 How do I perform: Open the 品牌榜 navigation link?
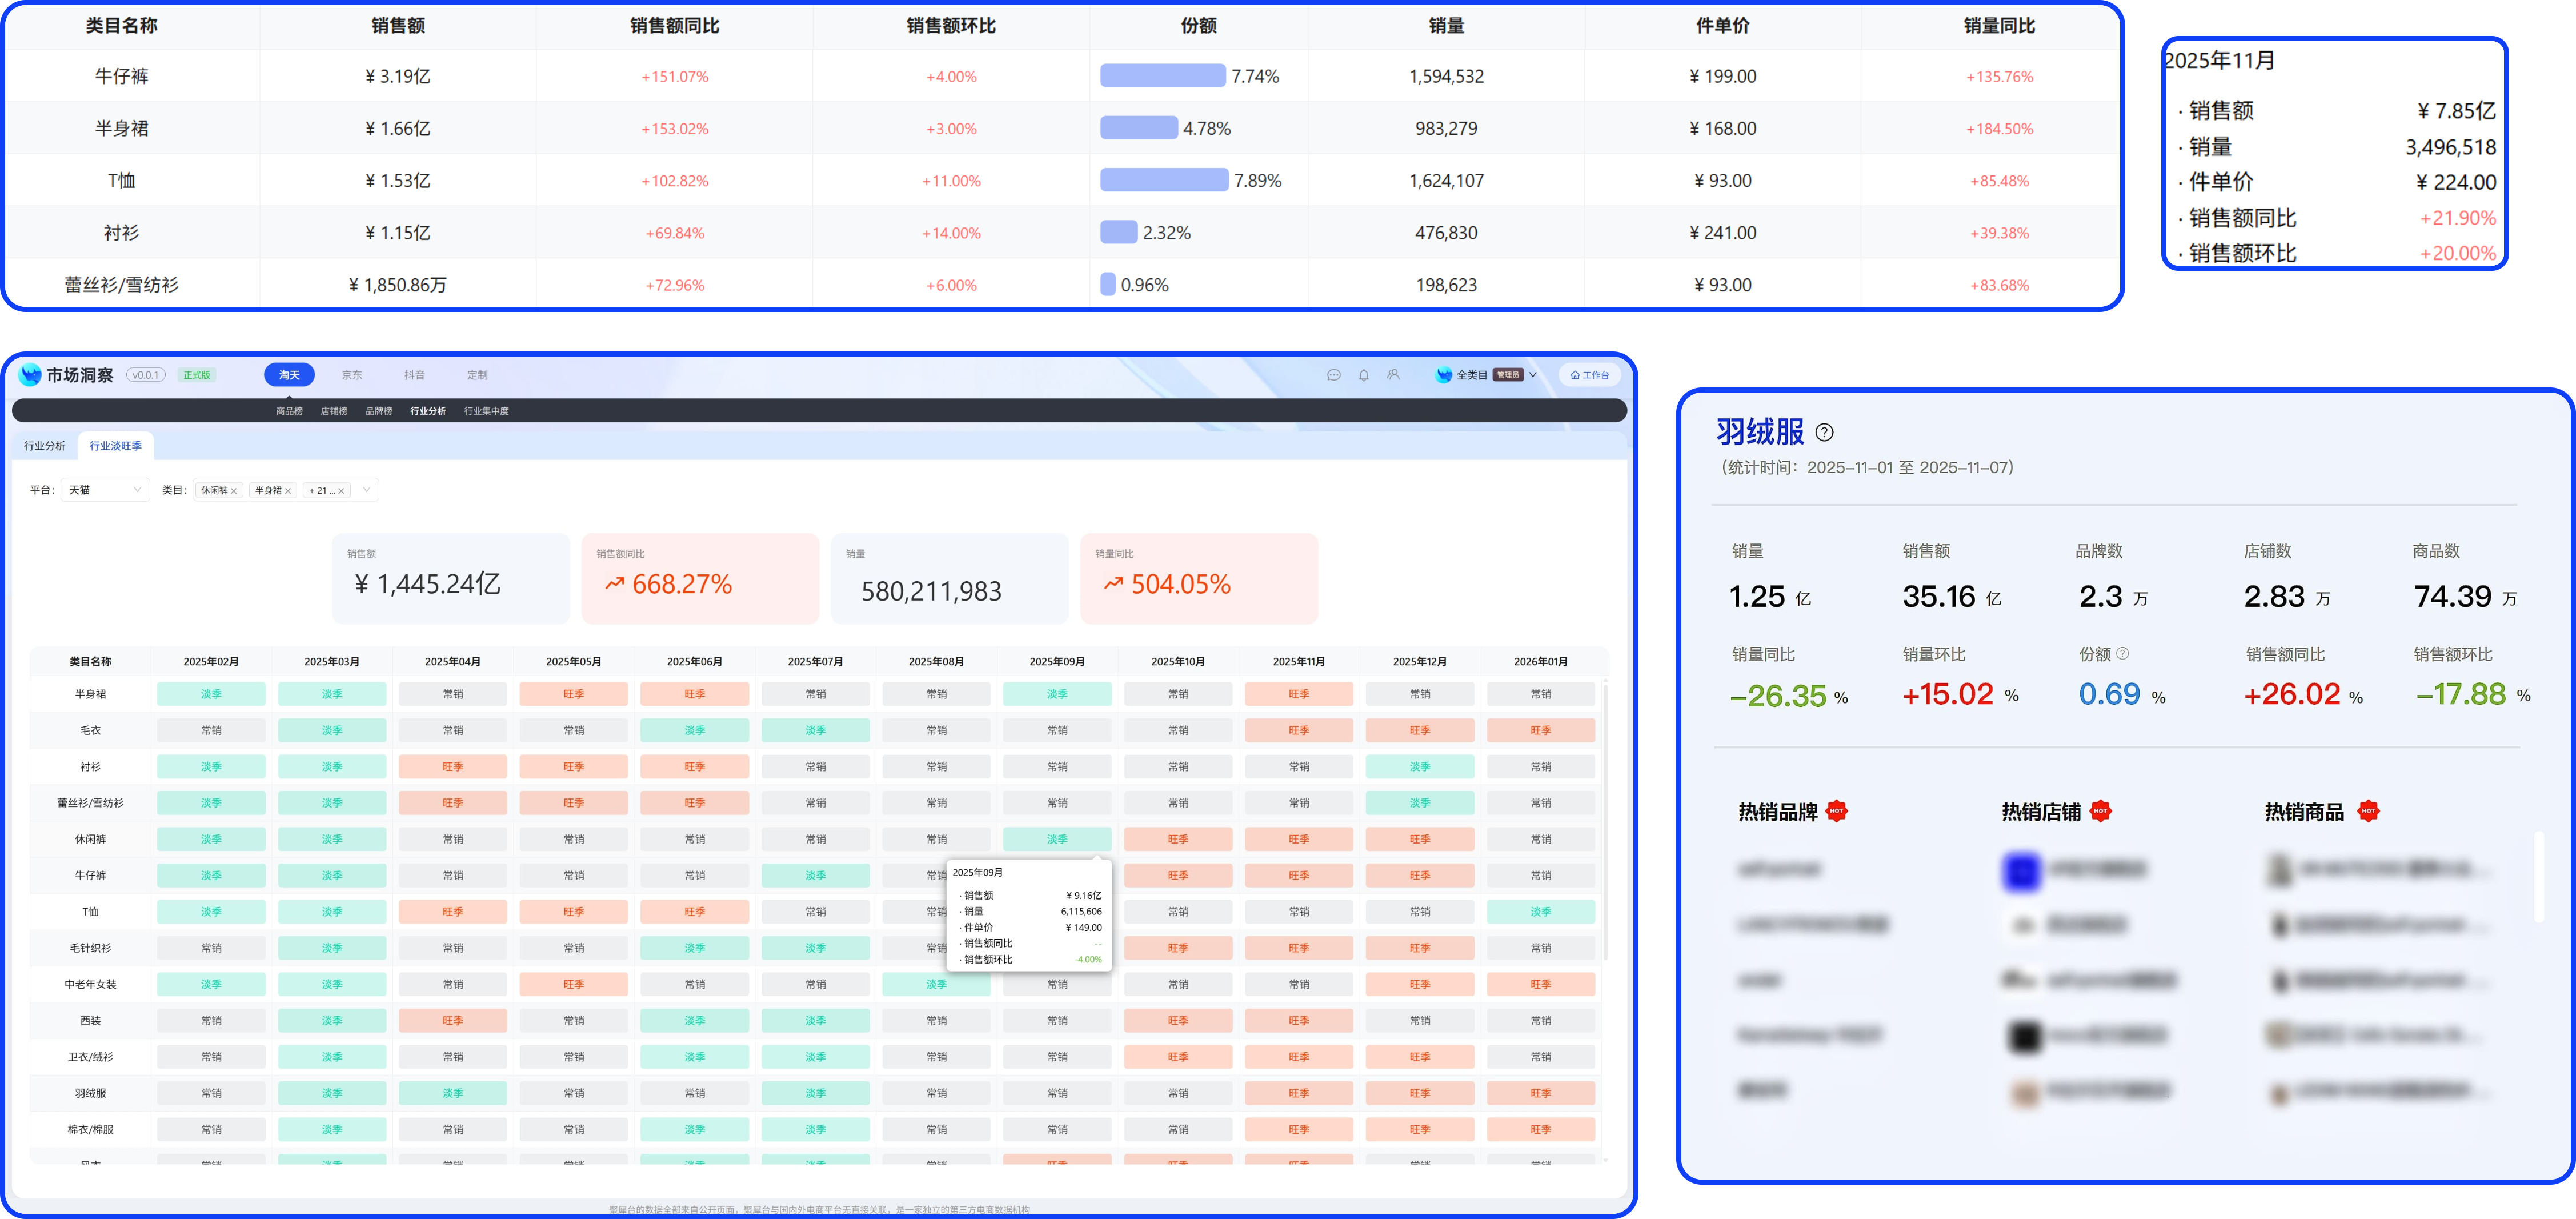(x=379, y=411)
